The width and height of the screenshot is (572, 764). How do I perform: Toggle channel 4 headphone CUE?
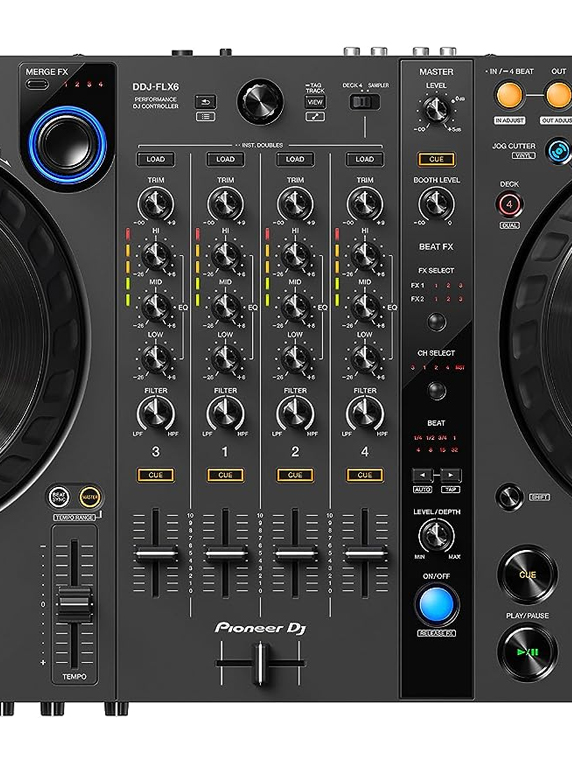pos(364,475)
